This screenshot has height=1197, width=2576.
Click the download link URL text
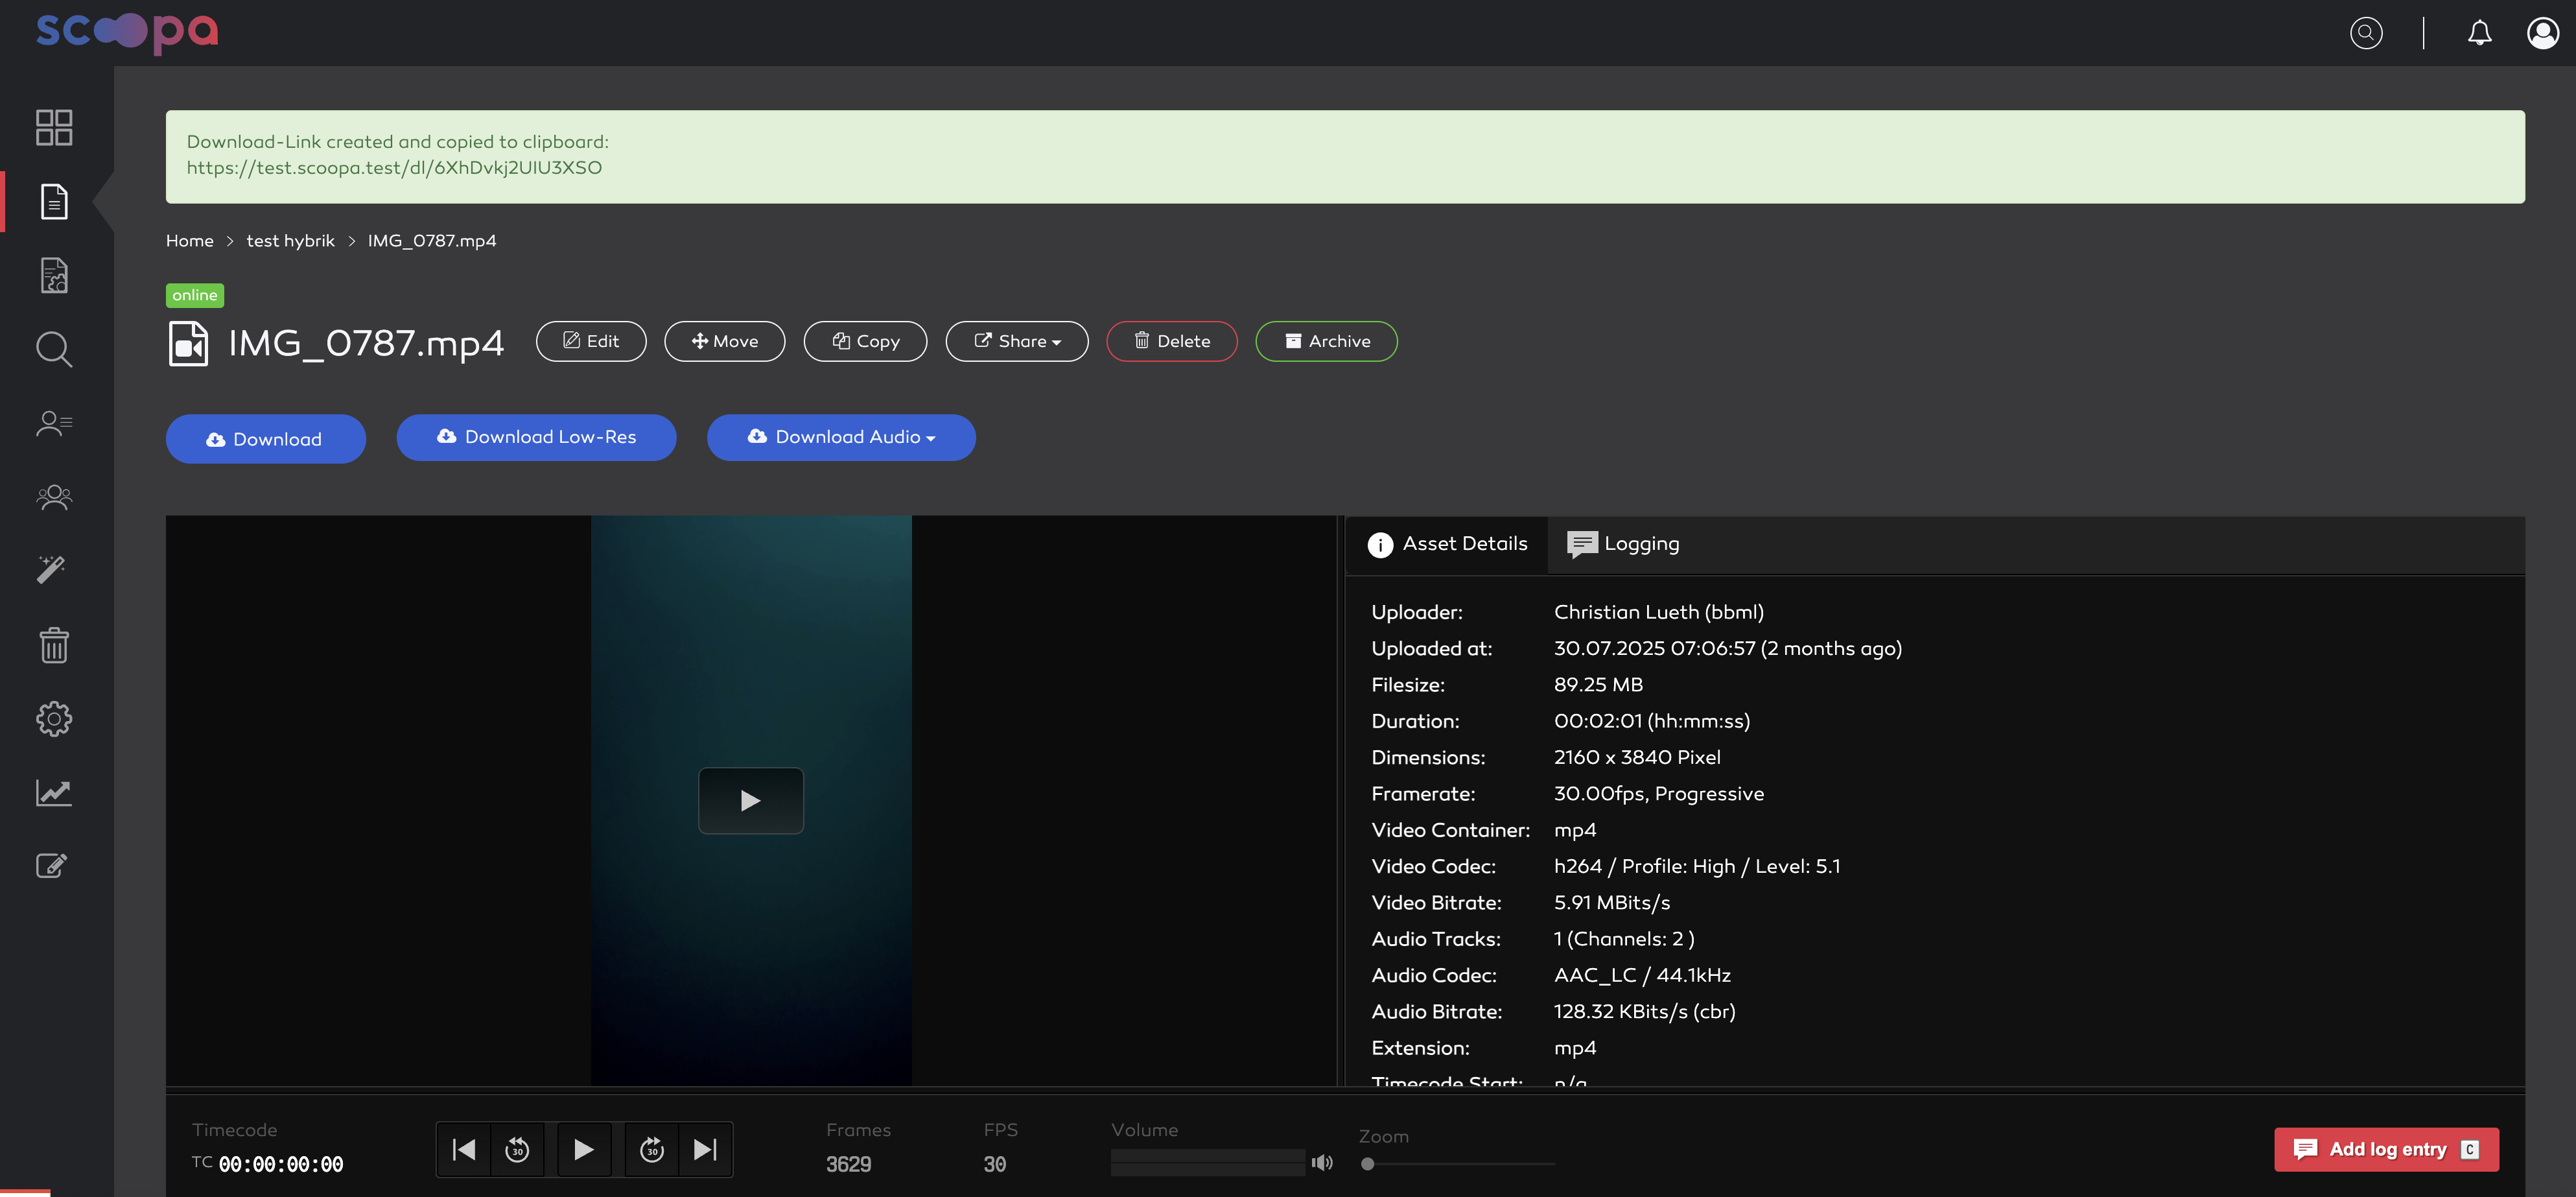(394, 168)
